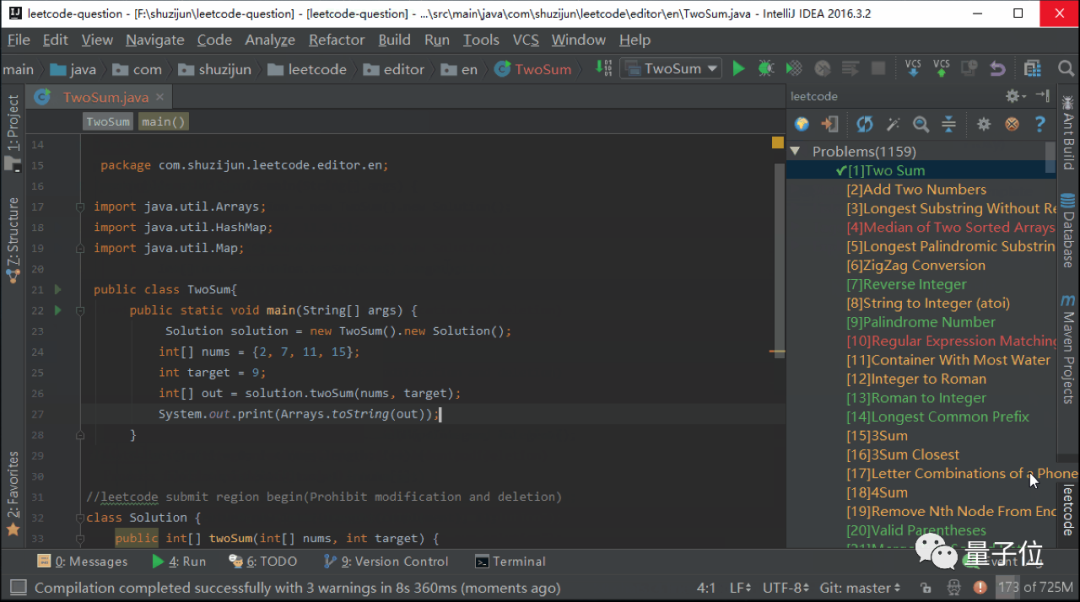Viewport: 1080px width, 602px height.
Task: Open the TwoSum run configuration dropdown
Action: tap(670, 69)
